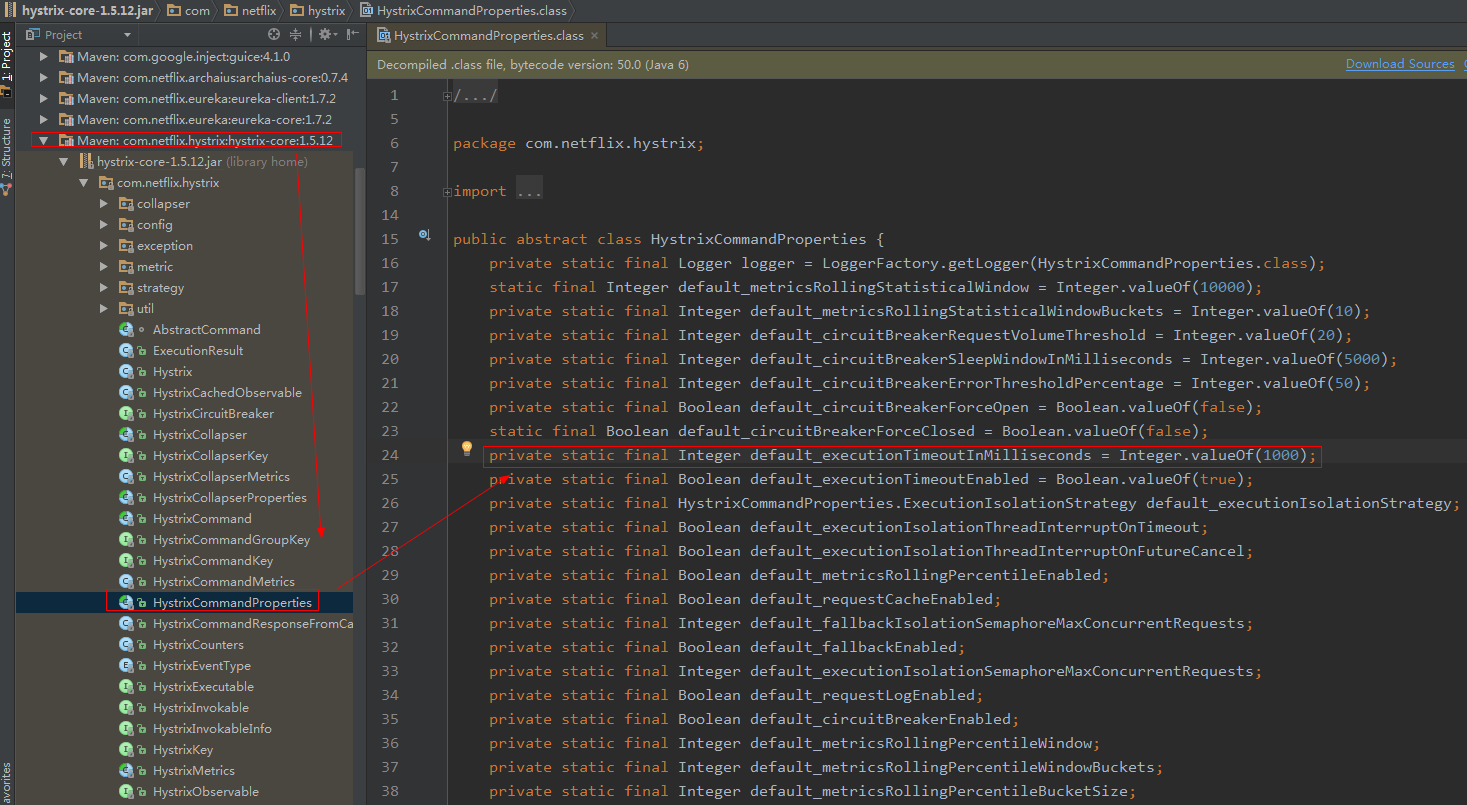
Task: Select HystrixInvokable in the tree
Action: 201,708
